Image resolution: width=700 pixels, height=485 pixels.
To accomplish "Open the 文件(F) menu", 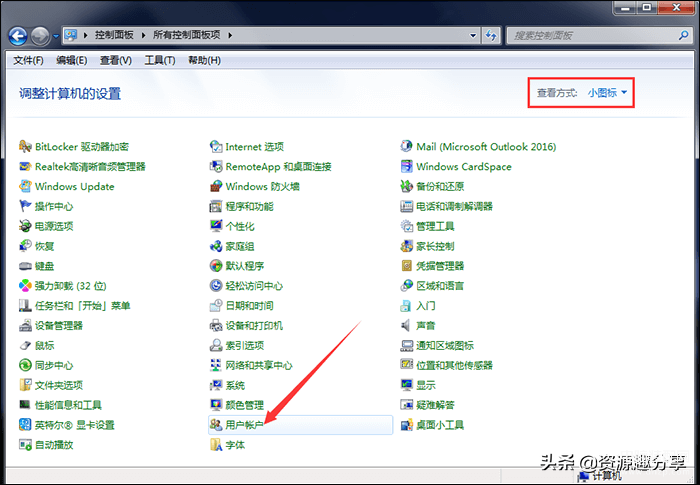I will [28, 60].
